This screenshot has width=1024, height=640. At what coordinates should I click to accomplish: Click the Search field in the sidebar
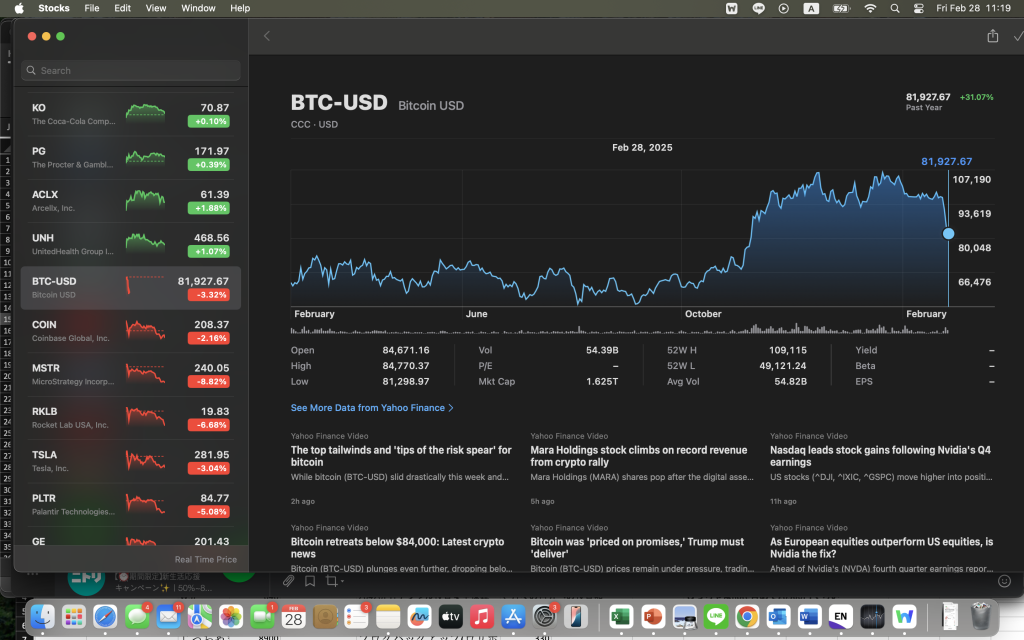130,70
